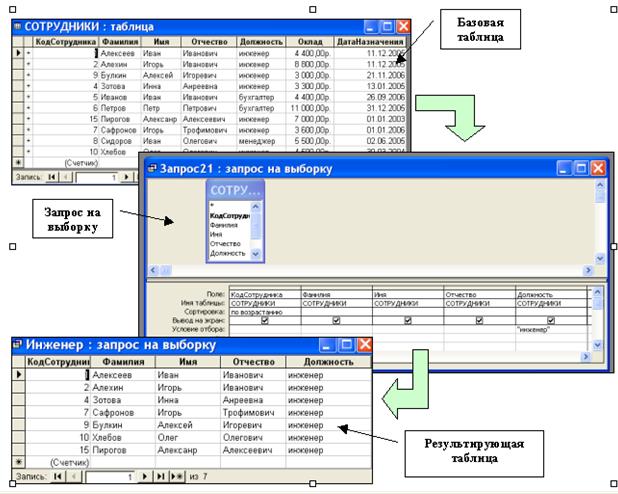Select Должность in the query field list
The image size is (618, 494).
point(229,253)
